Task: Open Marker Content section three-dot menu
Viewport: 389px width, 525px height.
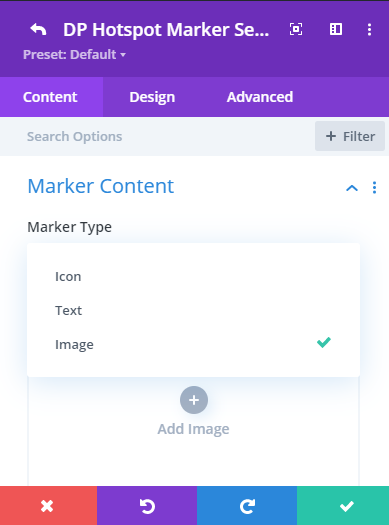Action: (x=374, y=188)
